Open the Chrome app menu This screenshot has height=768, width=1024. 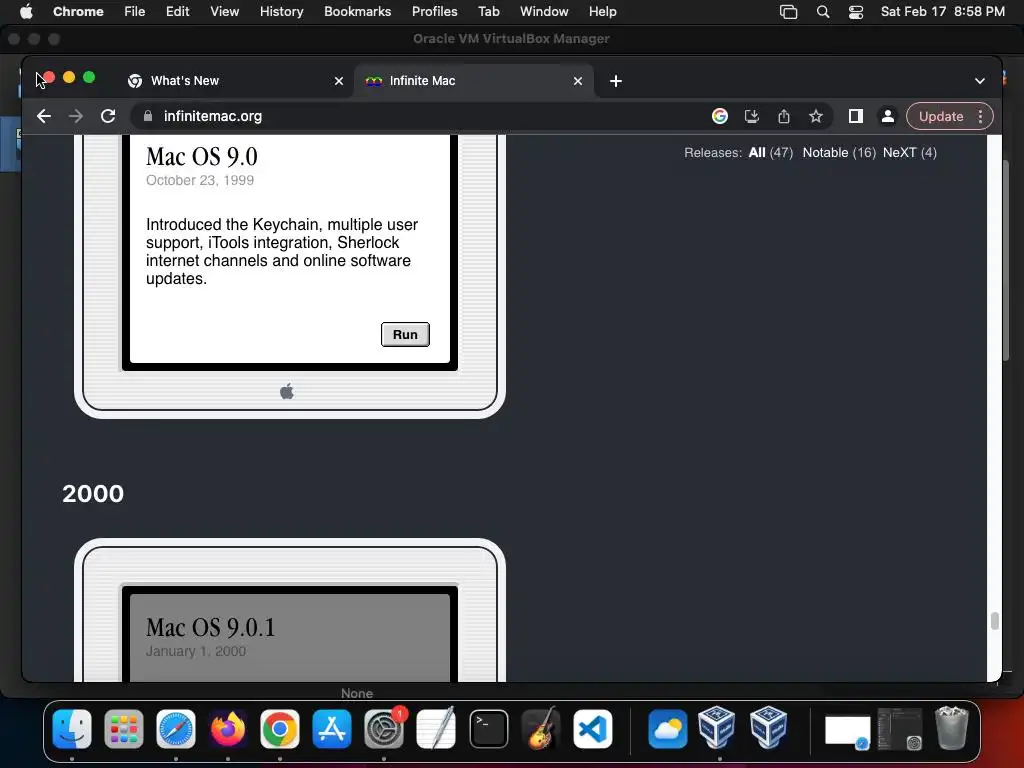click(78, 12)
